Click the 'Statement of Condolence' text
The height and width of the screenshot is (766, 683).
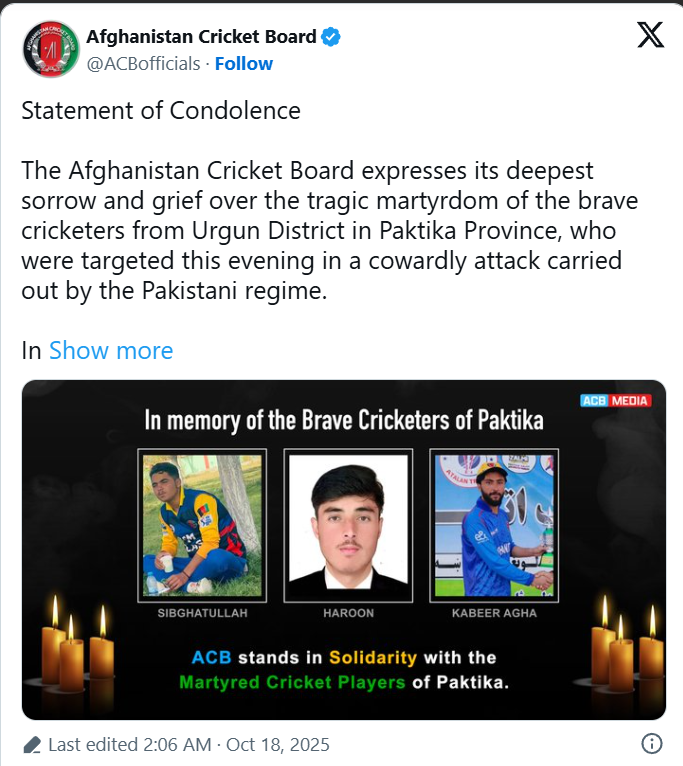[161, 110]
